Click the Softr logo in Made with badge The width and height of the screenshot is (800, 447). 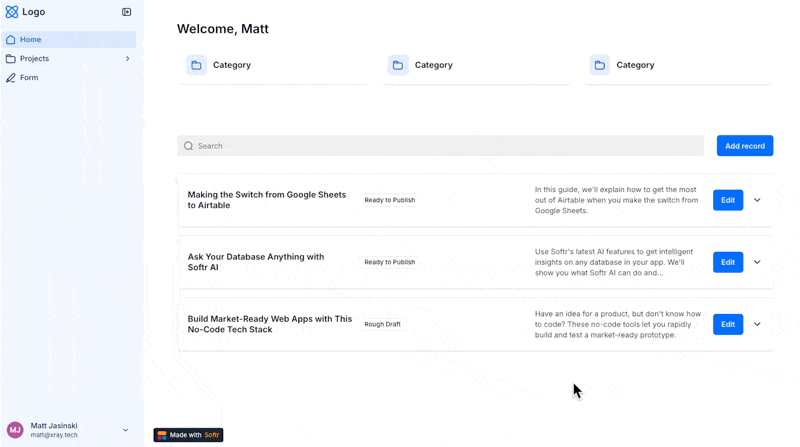[162, 435]
